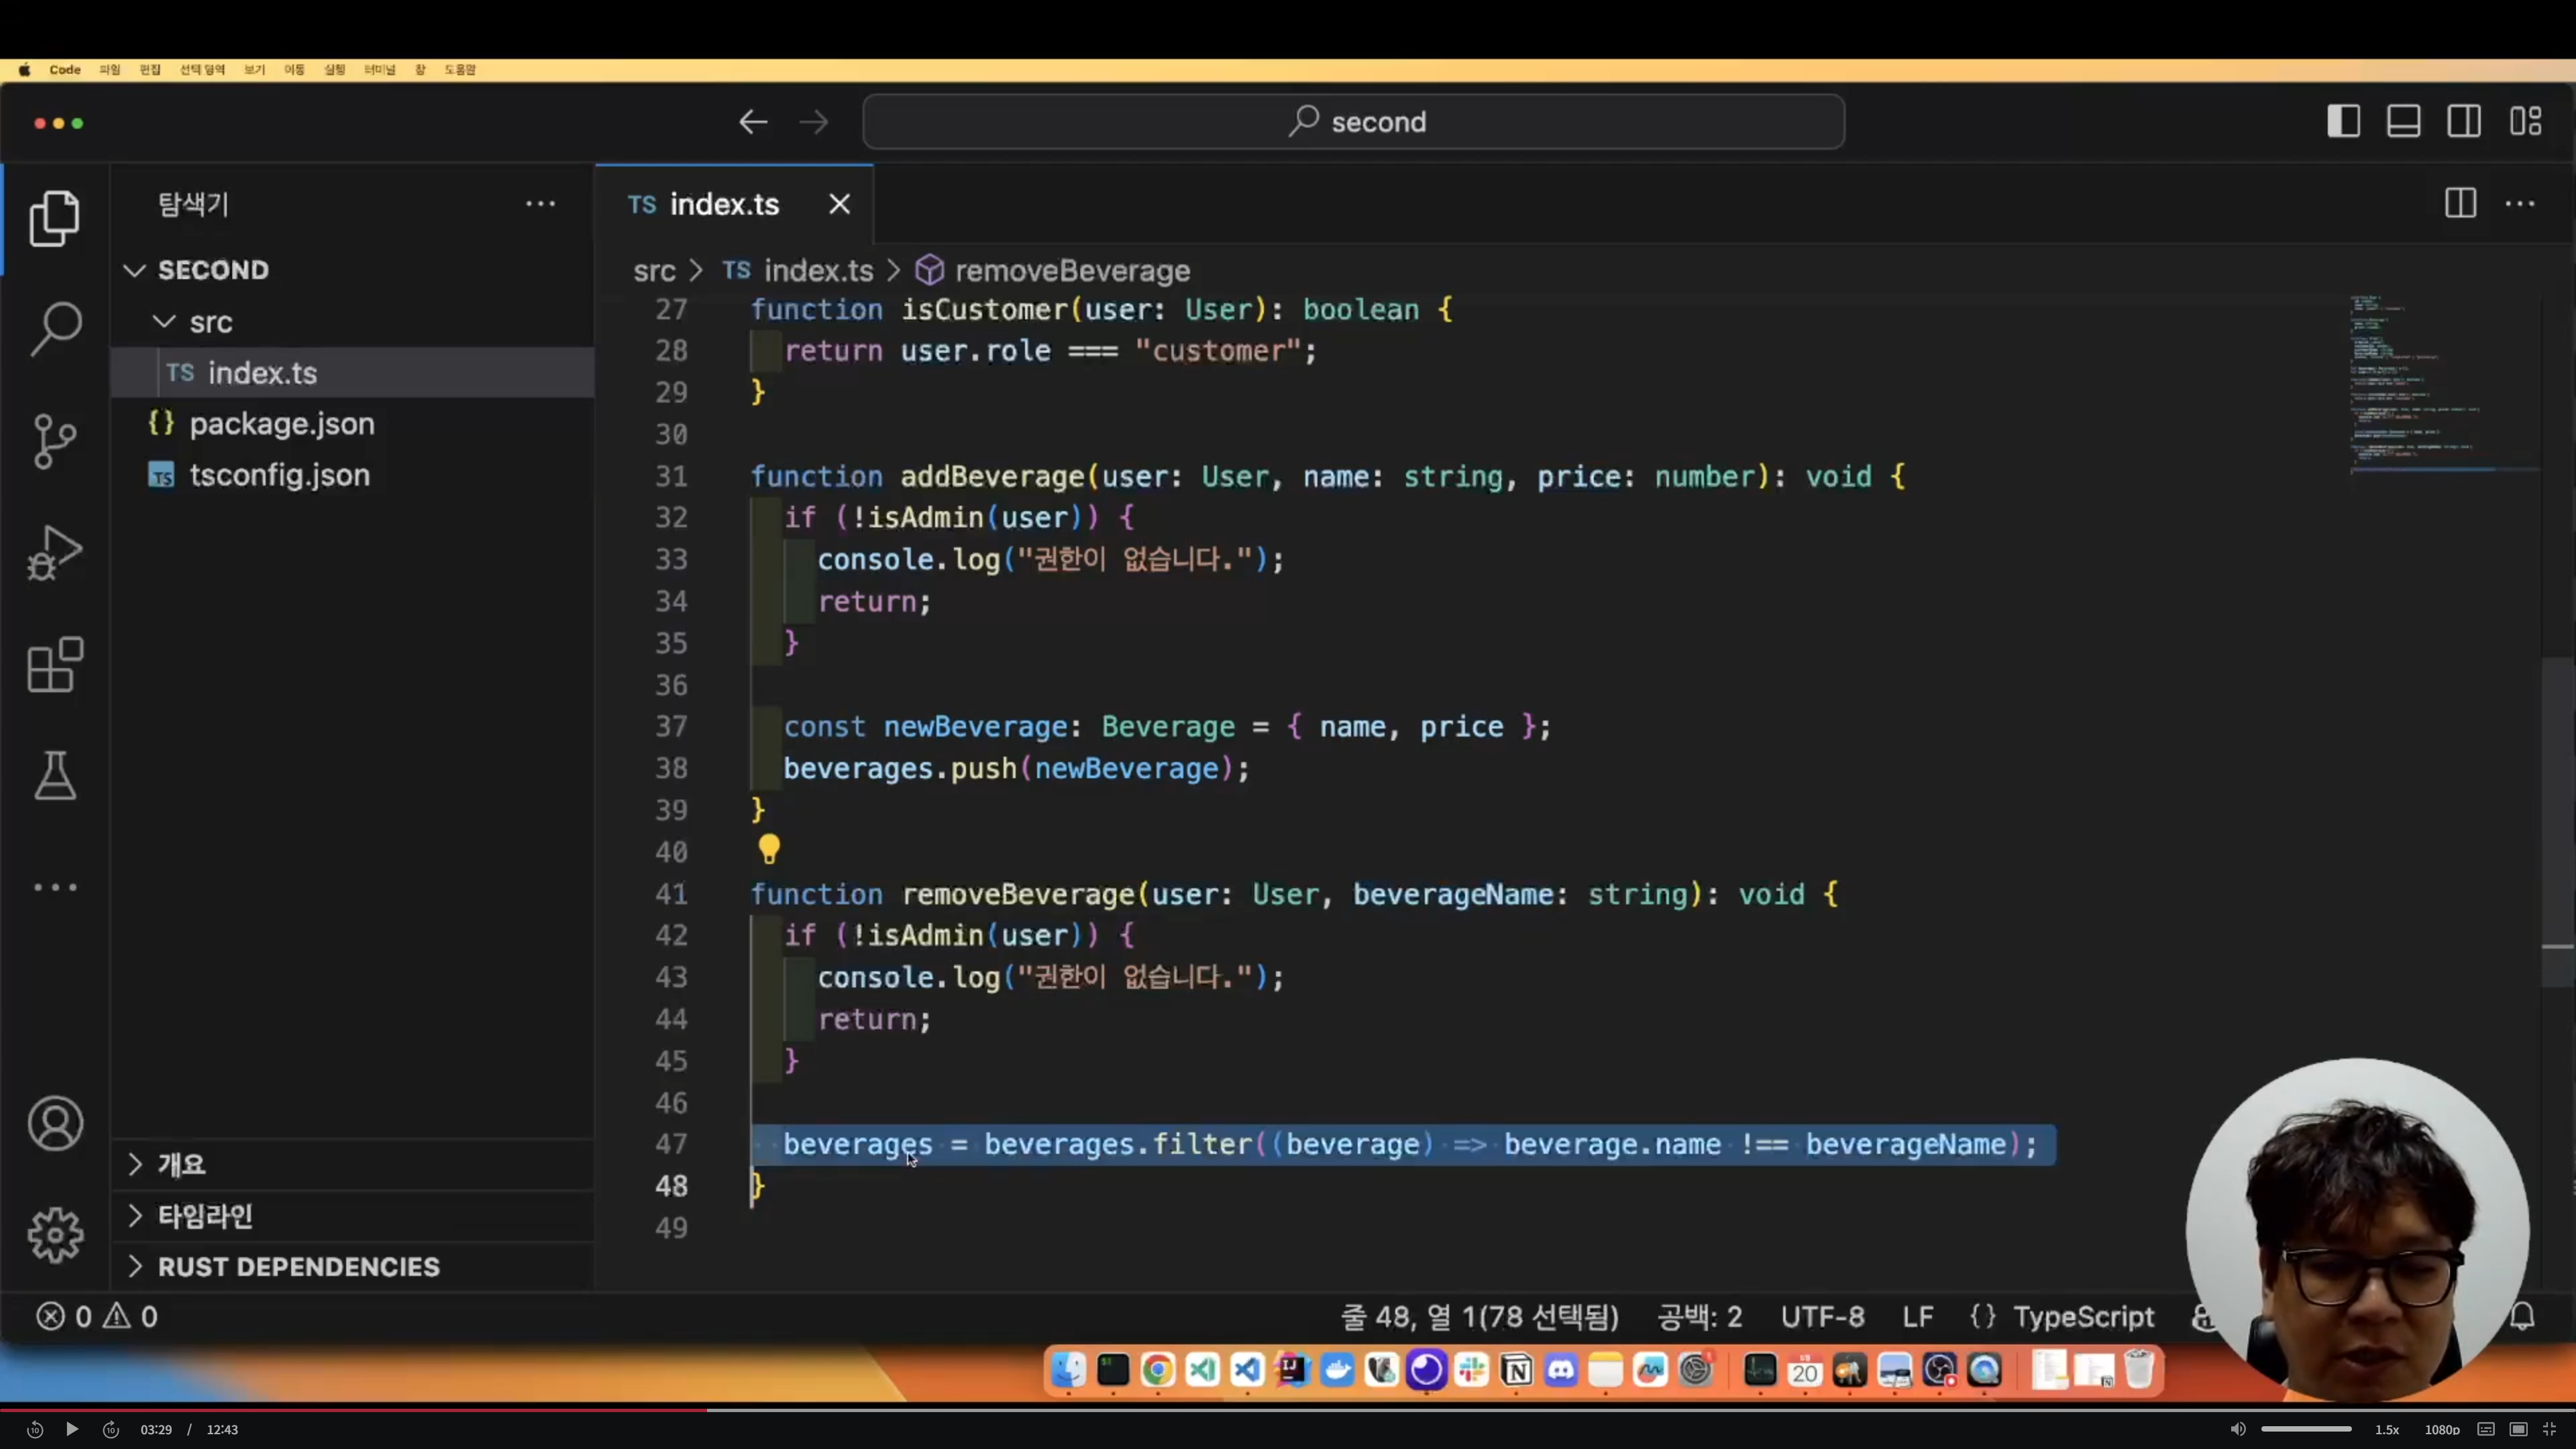Select index.ts in the explorer tree

tap(352, 373)
